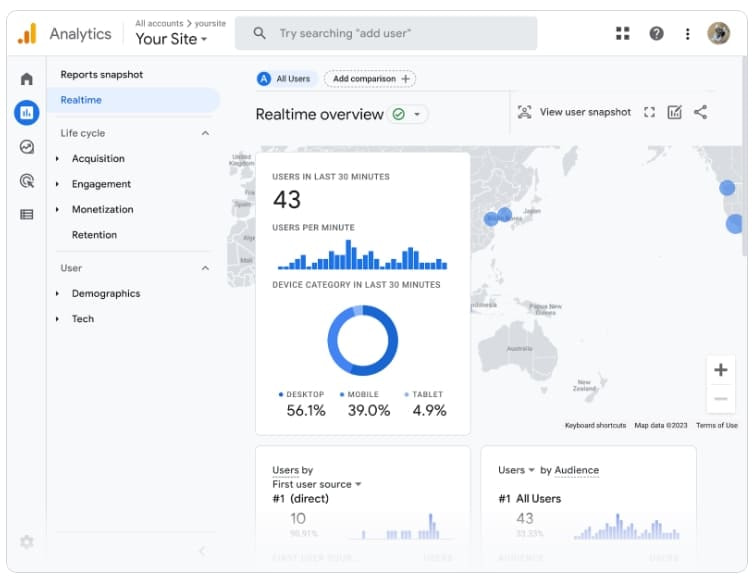Click the Add comparison button
Screen dimensions: 755x579
[370, 79]
